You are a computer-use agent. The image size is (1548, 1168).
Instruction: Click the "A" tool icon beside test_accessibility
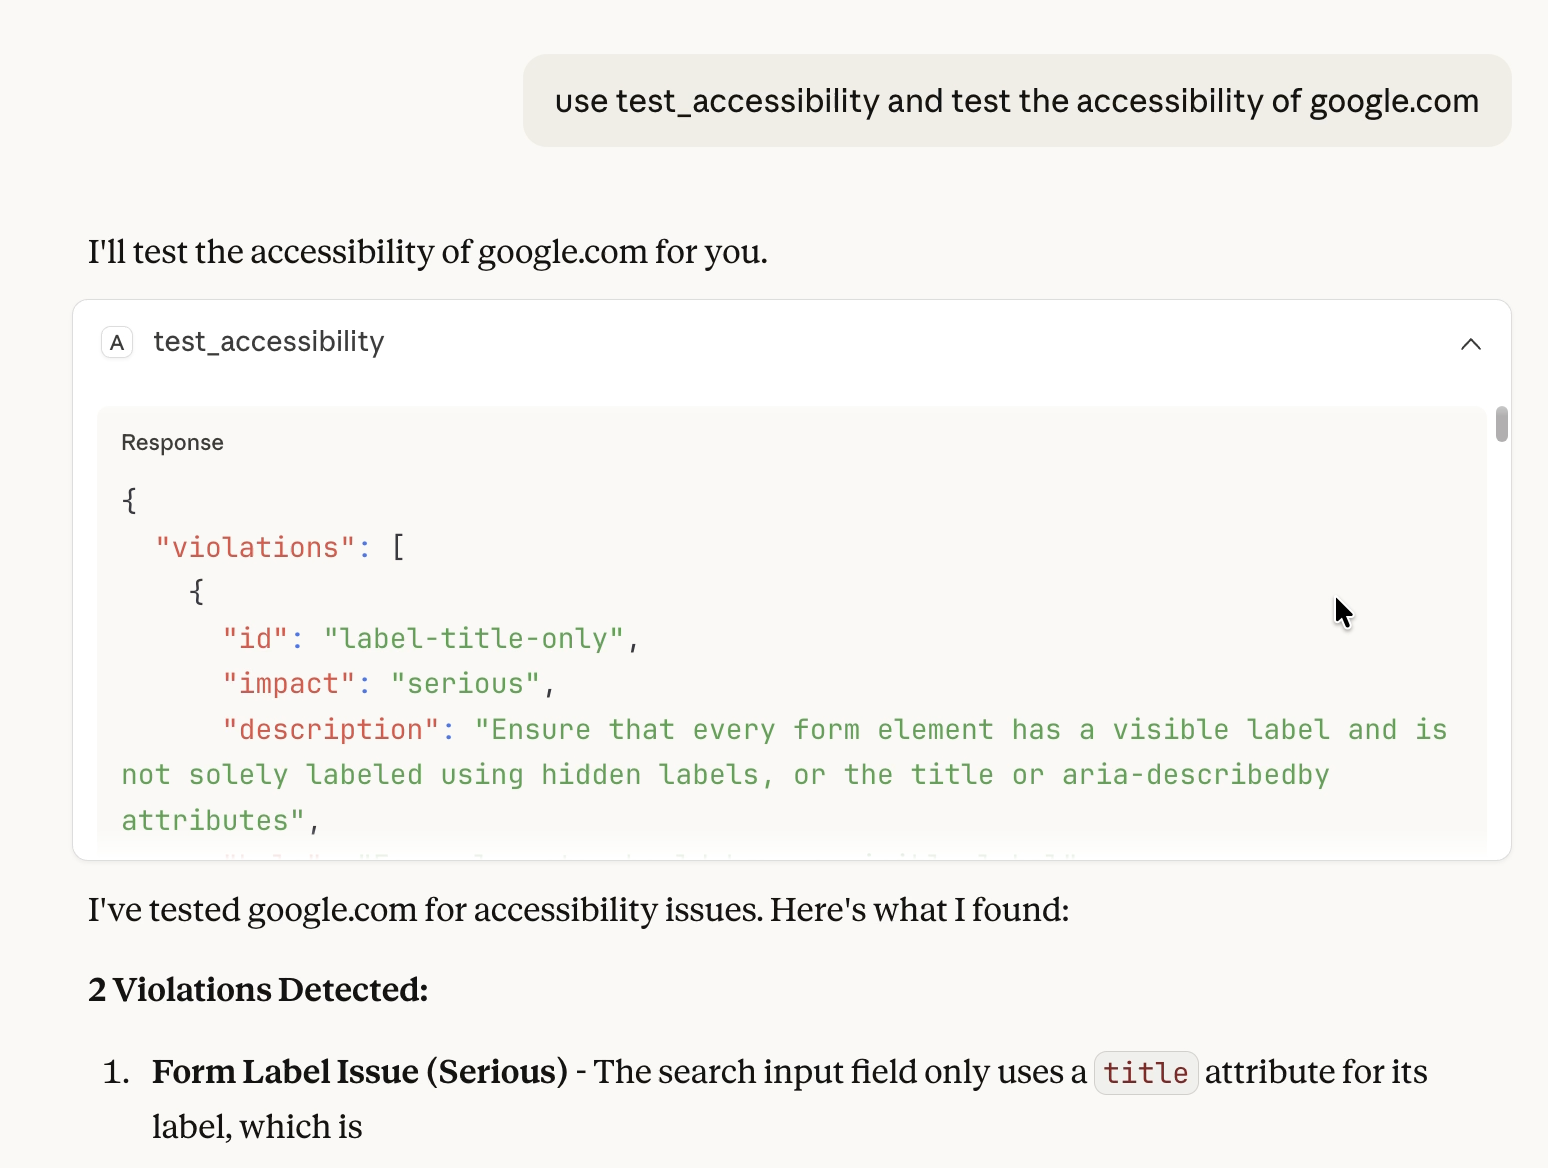(117, 342)
